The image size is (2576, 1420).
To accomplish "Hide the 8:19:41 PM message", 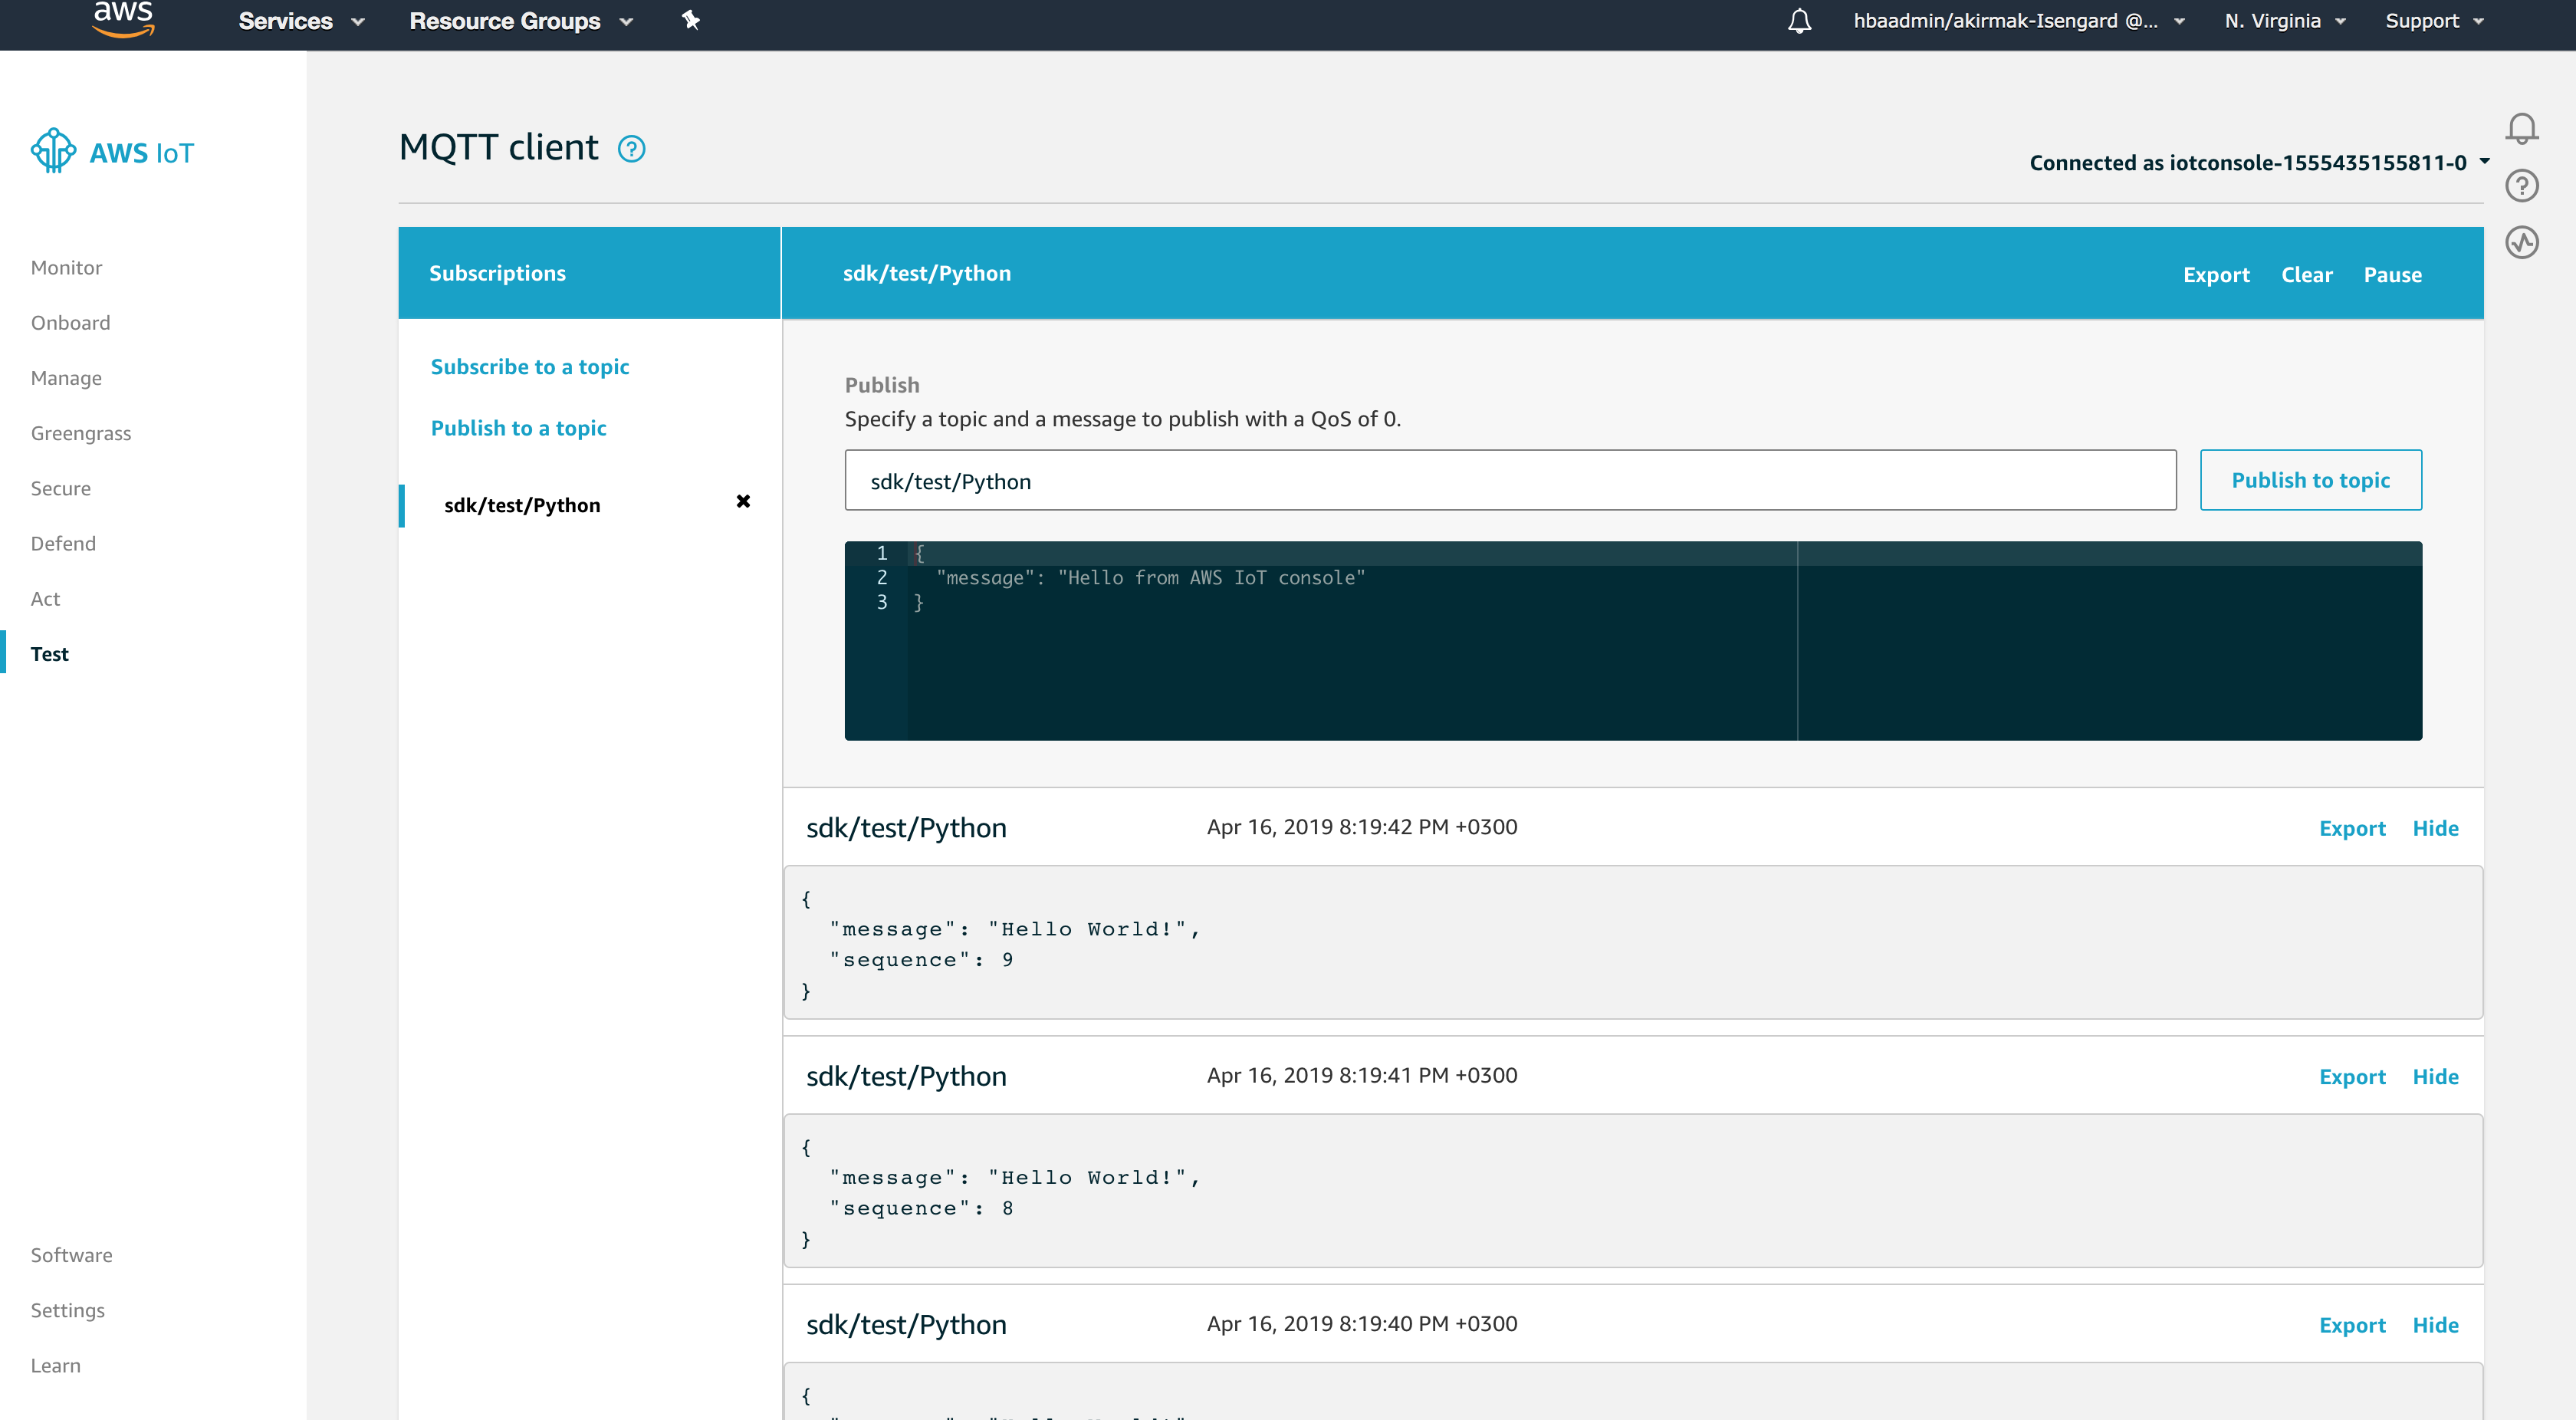I will 2435,1076.
